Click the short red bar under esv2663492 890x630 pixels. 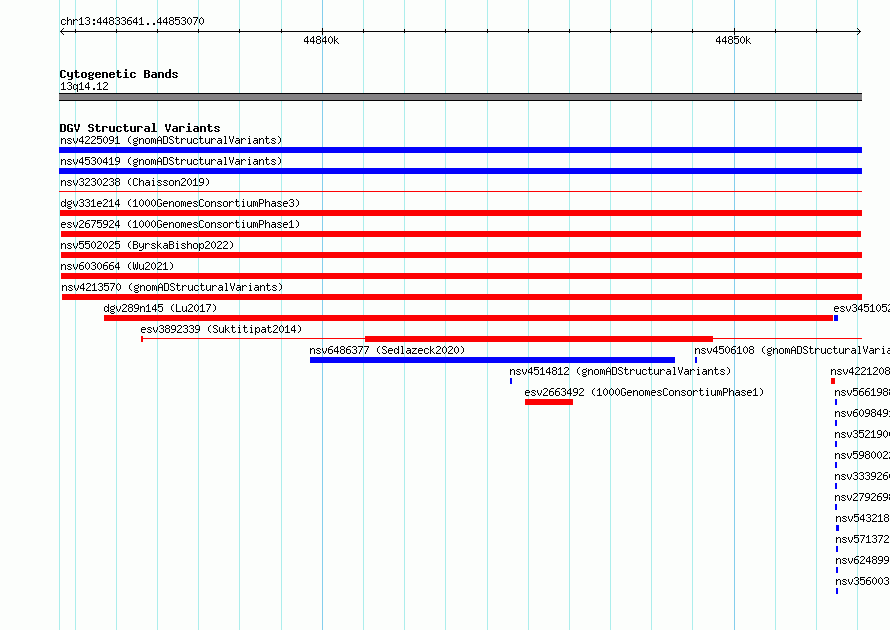tap(549, 402)
